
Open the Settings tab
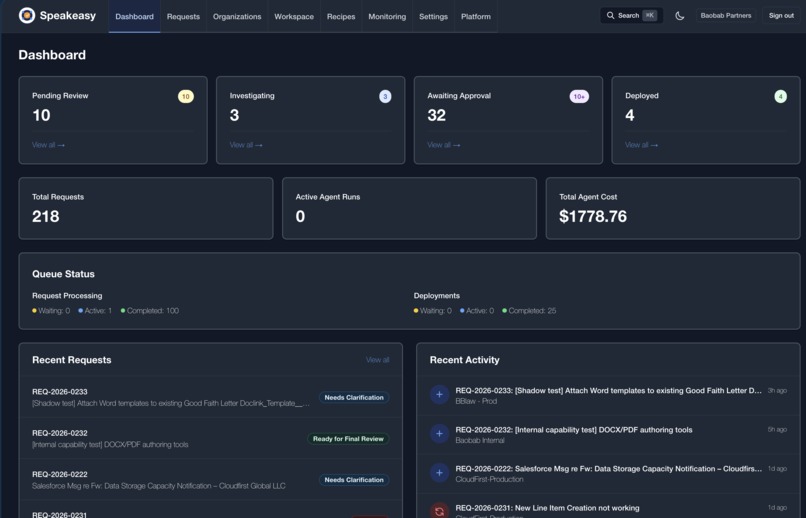click(433, 16)
